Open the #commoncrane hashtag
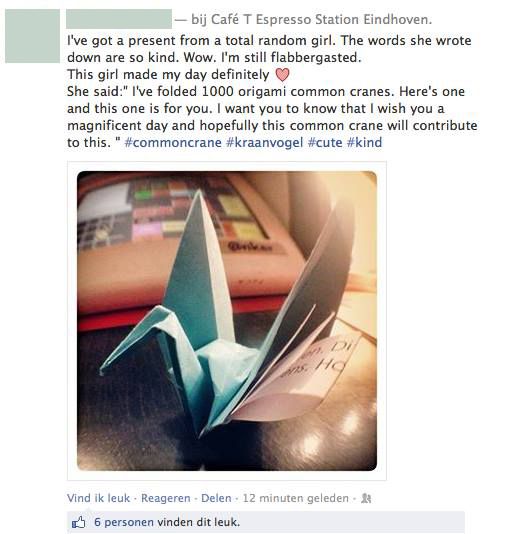 point(173,142)
